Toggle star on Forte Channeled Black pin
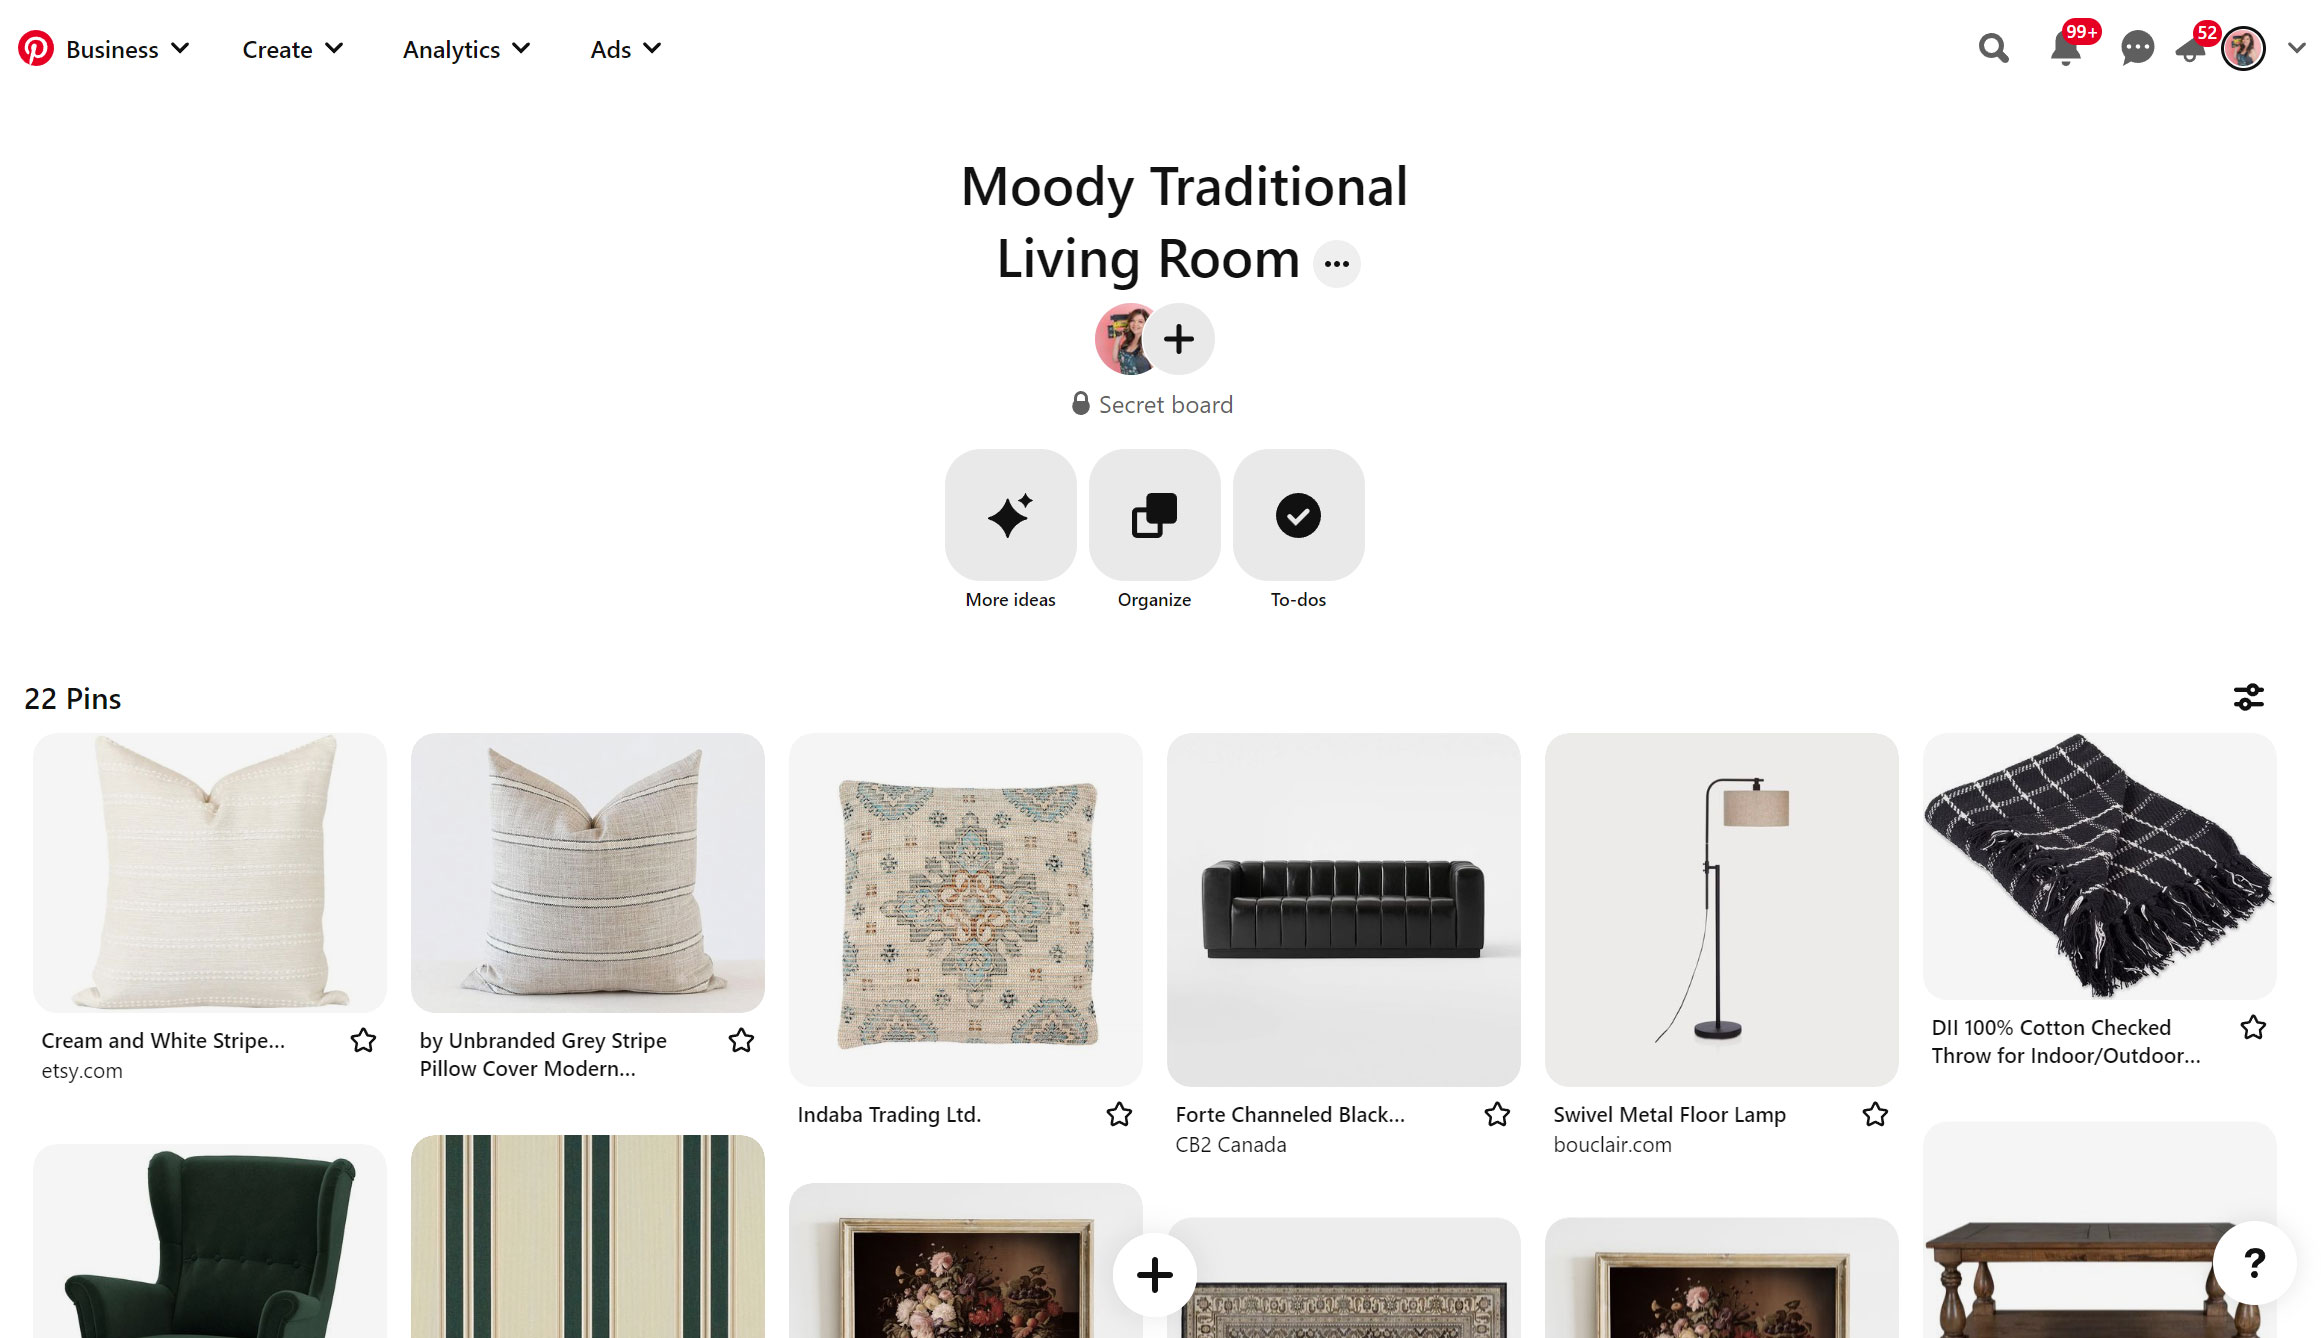The image size is (2321, 1338). (1497, 1114)
